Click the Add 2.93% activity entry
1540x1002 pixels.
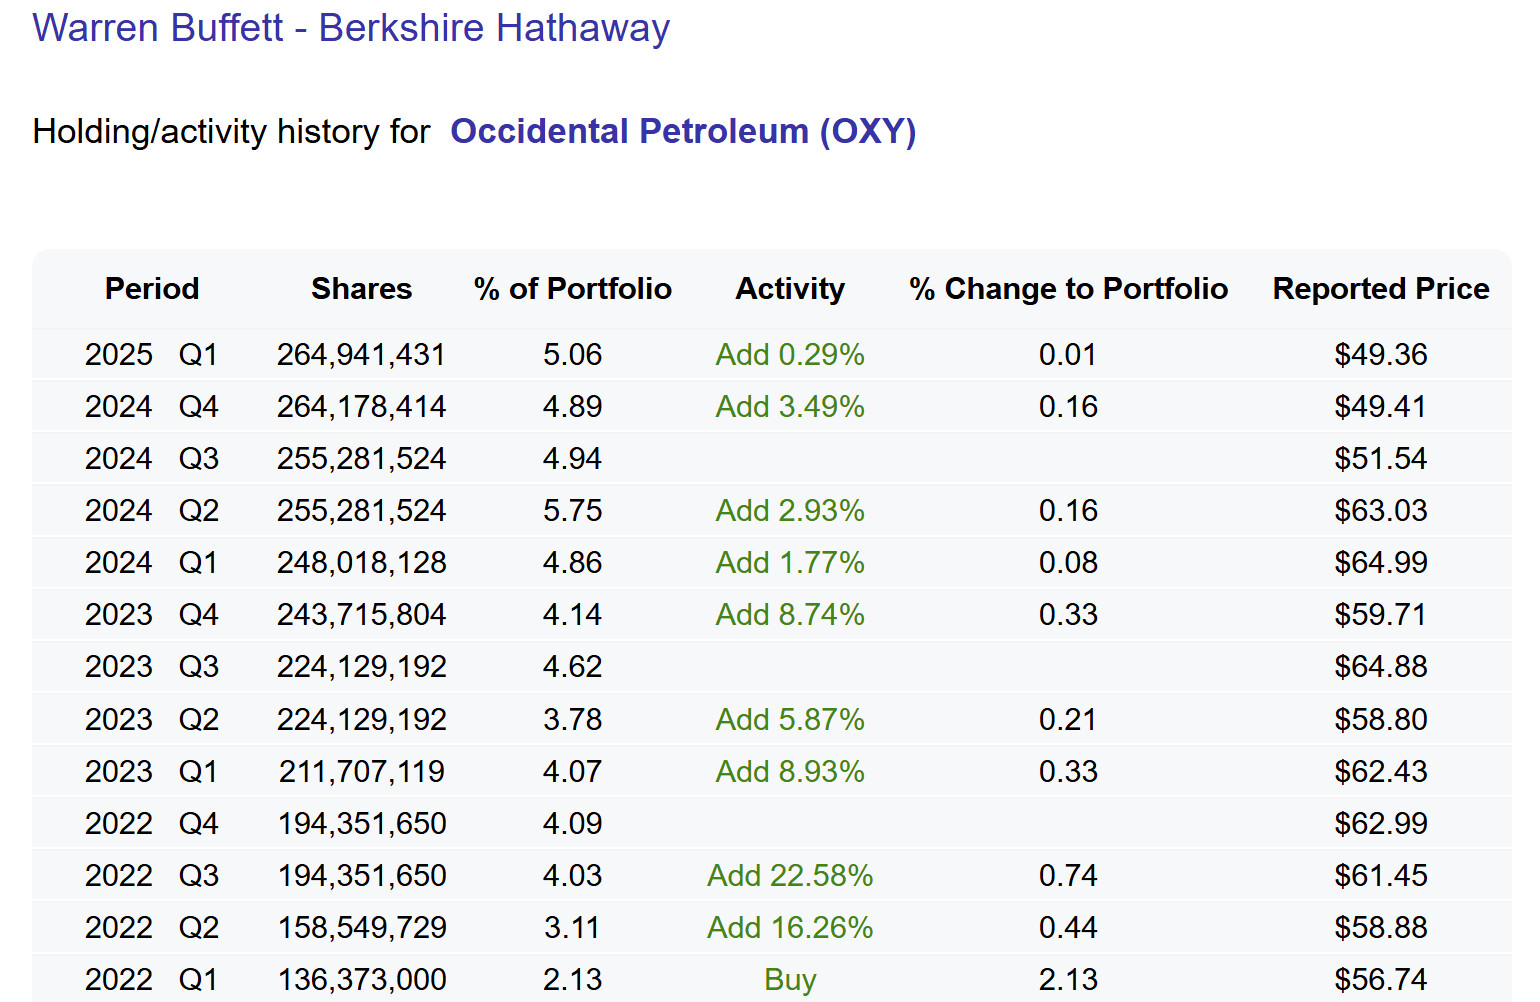click(790, 511)
